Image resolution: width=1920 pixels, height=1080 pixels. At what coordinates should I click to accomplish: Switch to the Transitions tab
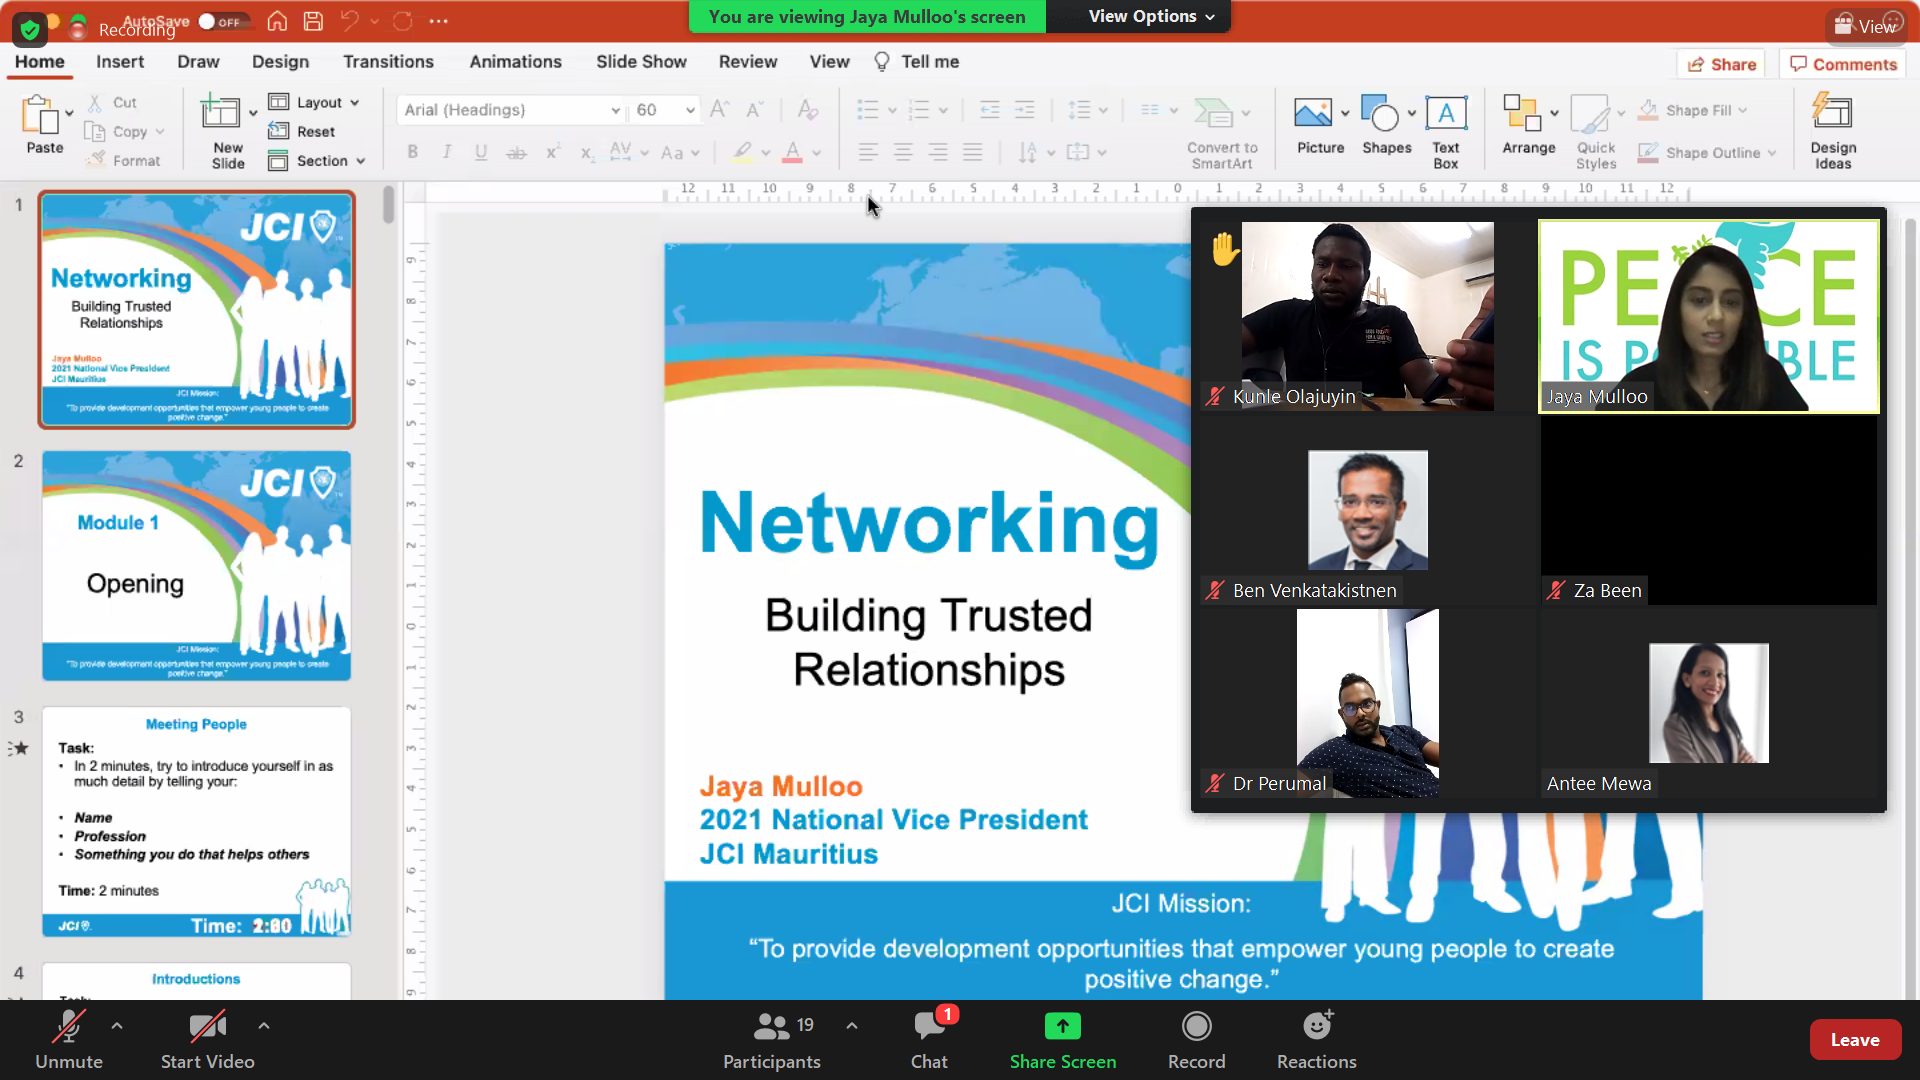coord(388,62)
